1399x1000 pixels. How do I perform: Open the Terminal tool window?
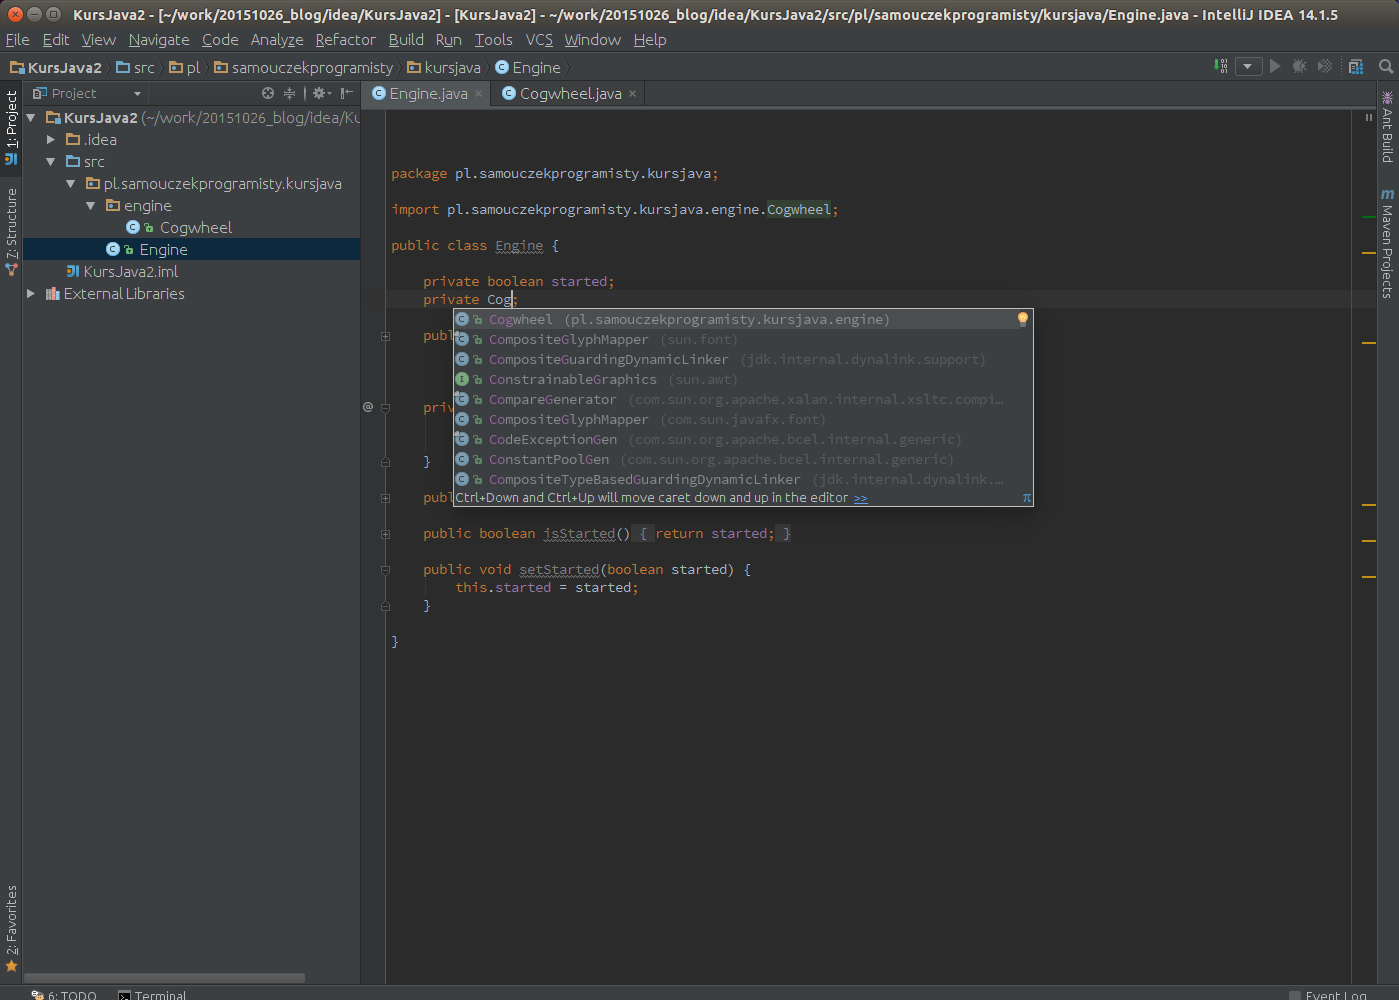(152, 995)
